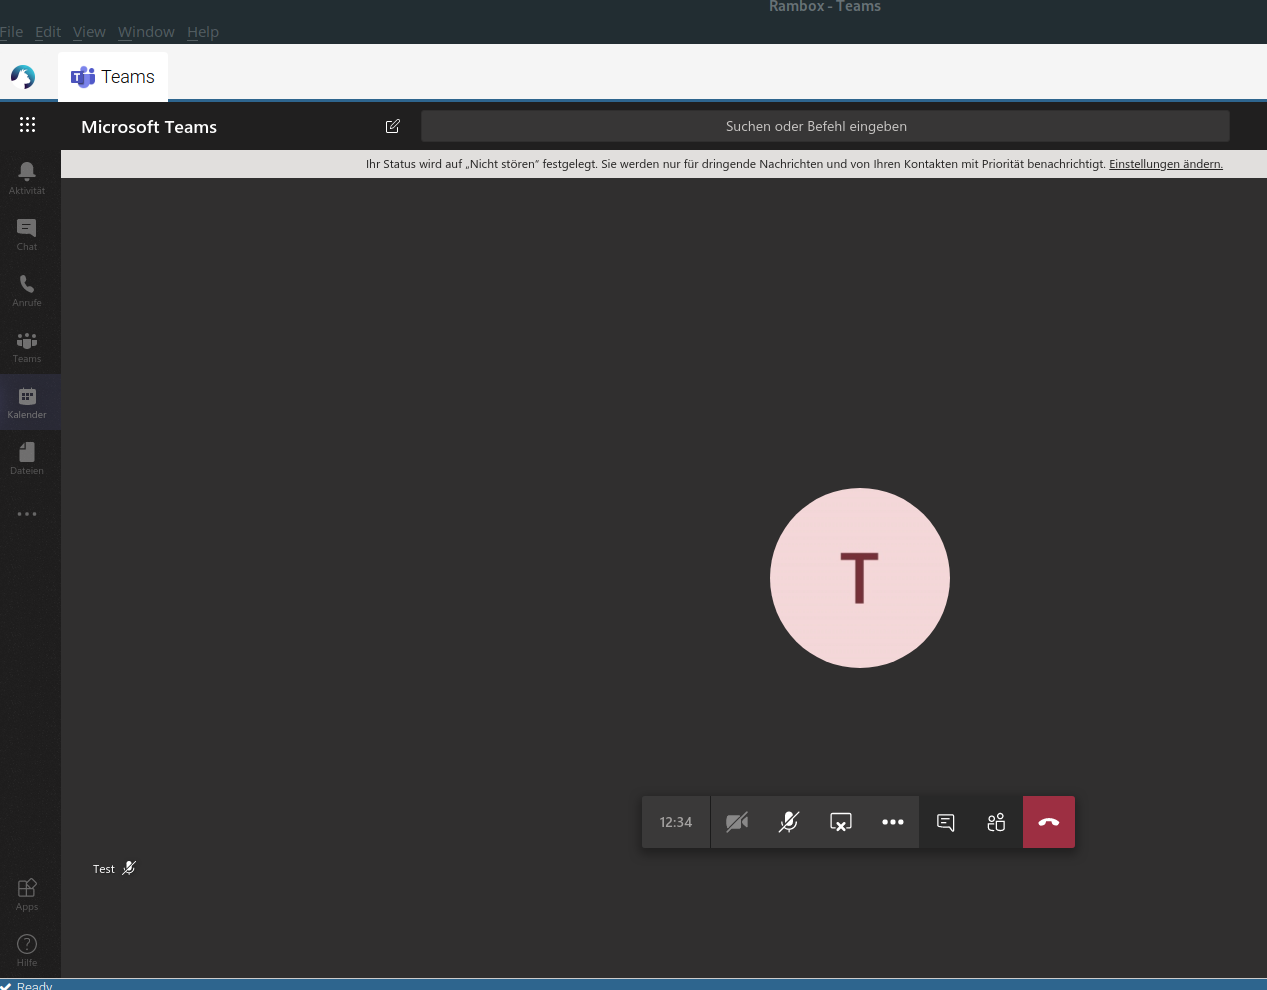The height and width of the screenshot is (990, 1267).
Task: Toggle the camera on in call bar
Action: tap(737, 822)
